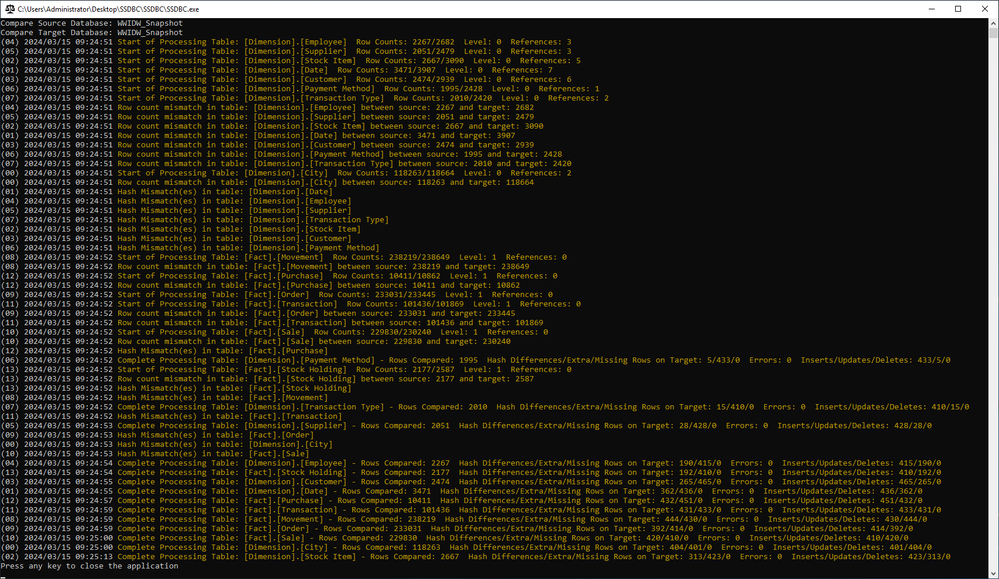Click row count mismatch line for [Dimension].[Supplier]

click(268, 117)
